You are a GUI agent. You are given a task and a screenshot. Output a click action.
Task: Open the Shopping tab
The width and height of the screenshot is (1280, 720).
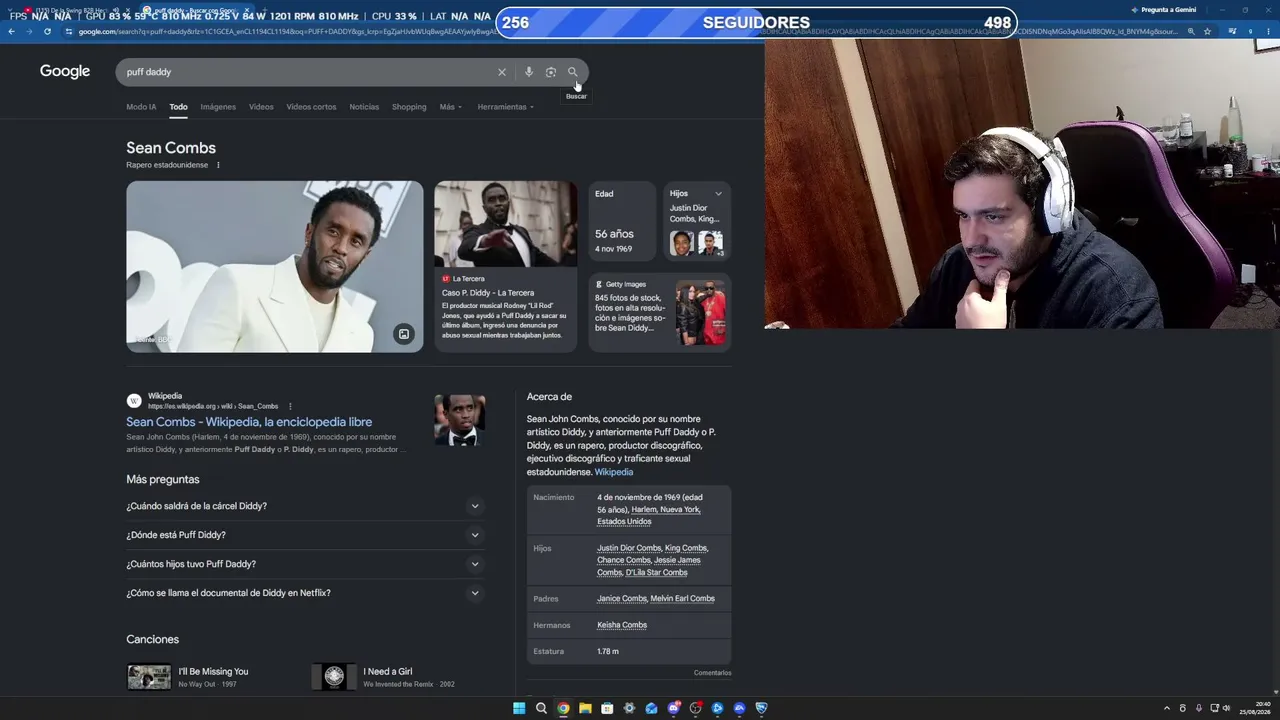[x=409, y=107]
